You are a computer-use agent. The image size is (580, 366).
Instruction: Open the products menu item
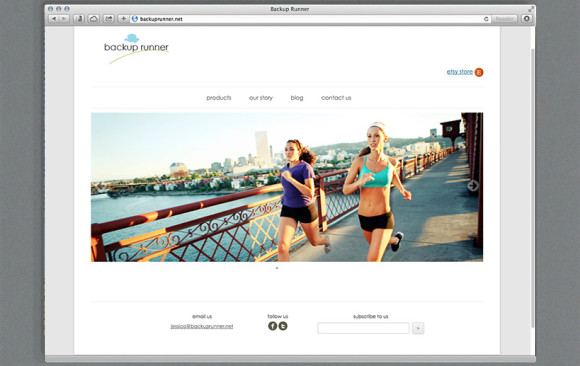219,98
